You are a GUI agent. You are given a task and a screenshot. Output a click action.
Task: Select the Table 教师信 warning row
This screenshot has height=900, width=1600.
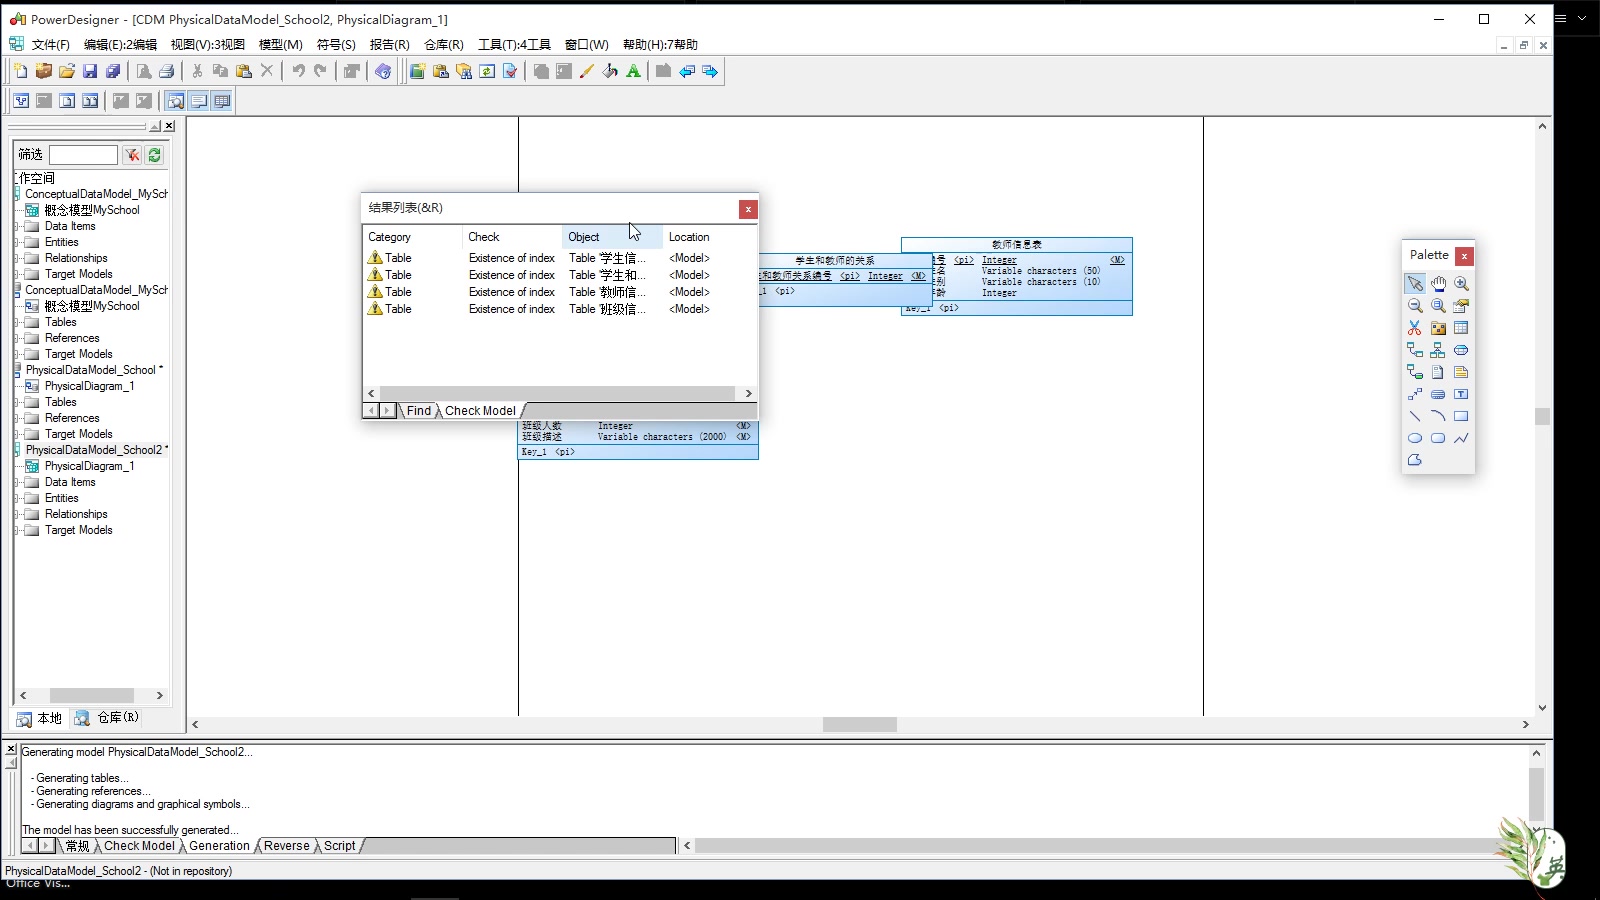[x=559, y=292]
